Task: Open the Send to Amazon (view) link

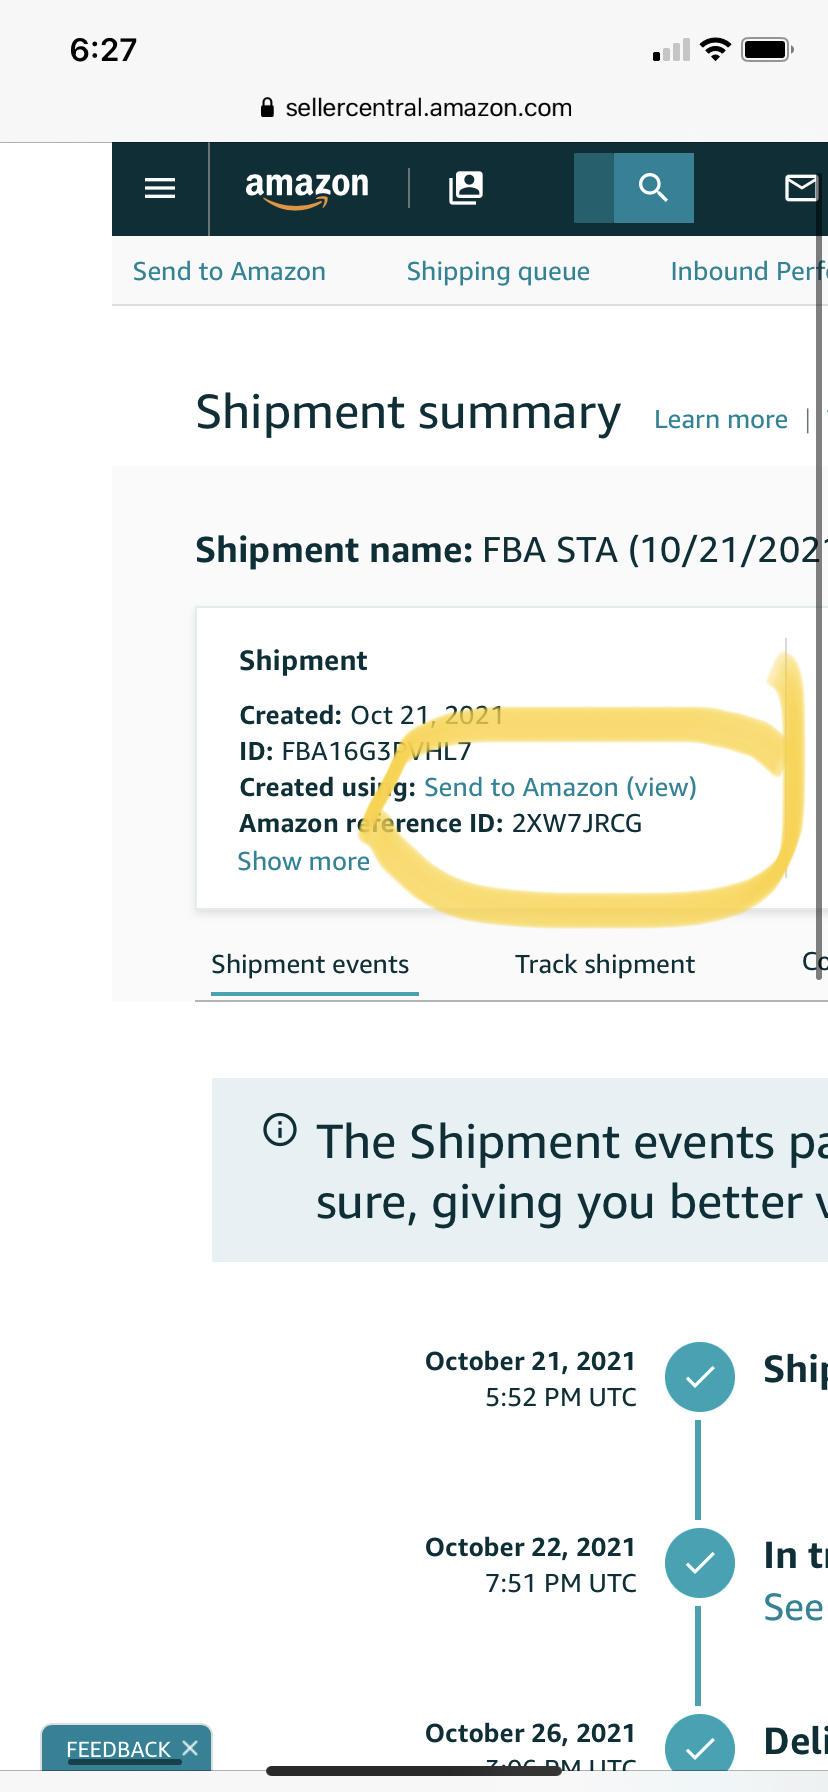Action: coord(561,787)
